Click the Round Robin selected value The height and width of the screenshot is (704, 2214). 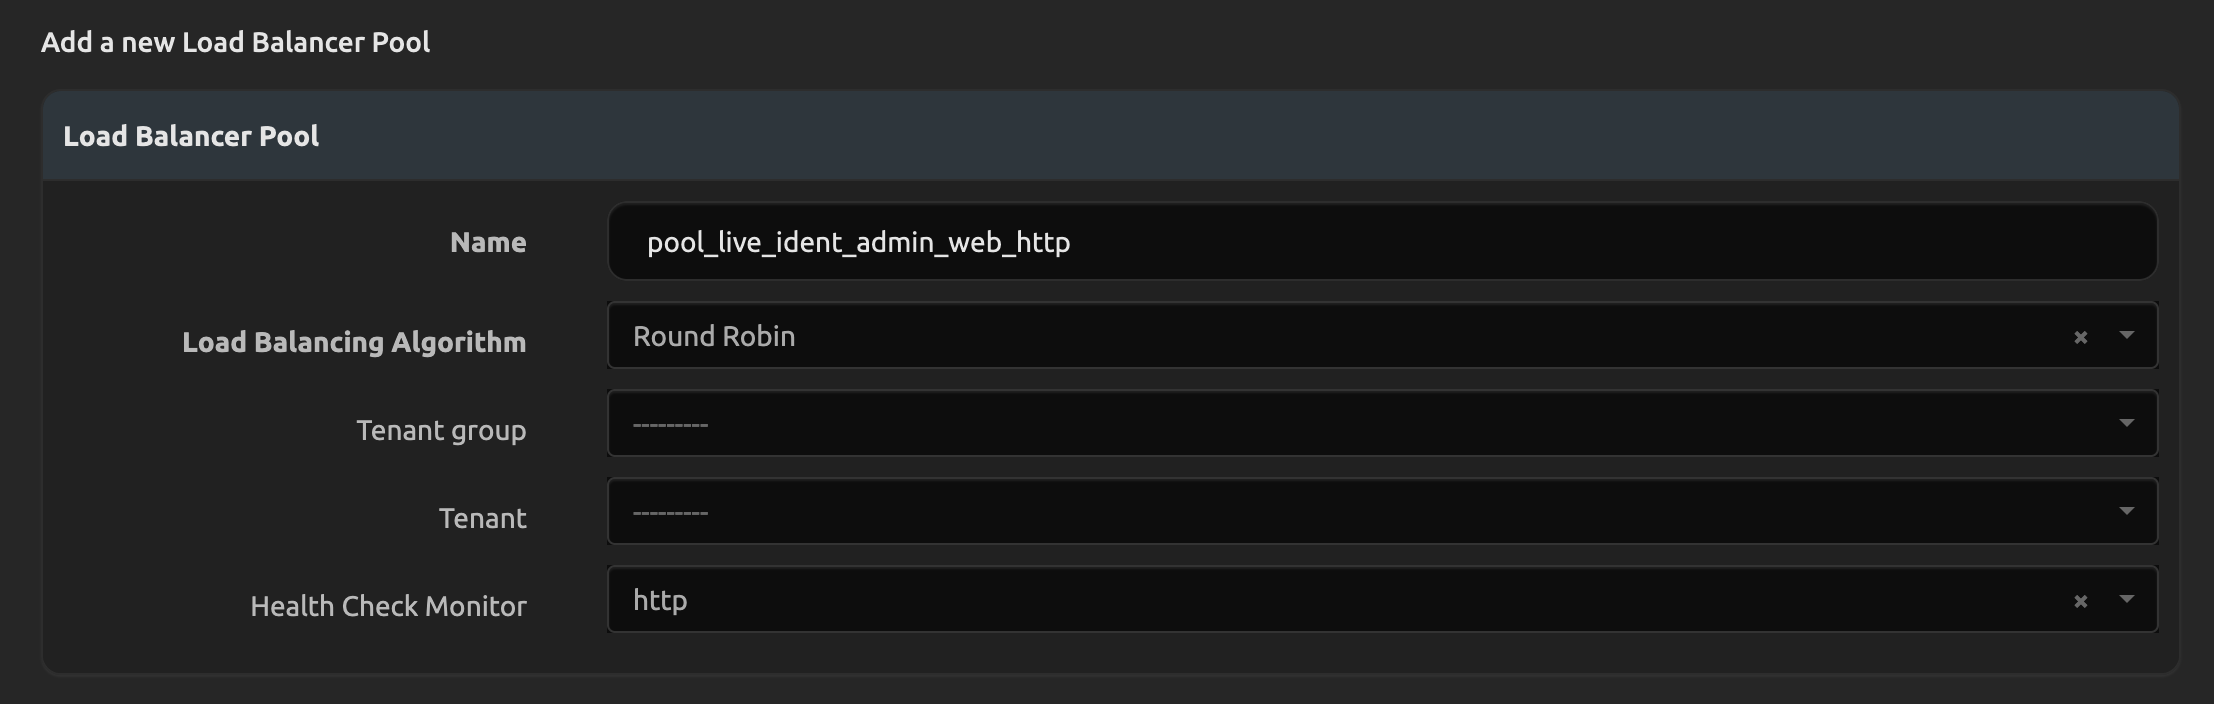tap(714, 337)
